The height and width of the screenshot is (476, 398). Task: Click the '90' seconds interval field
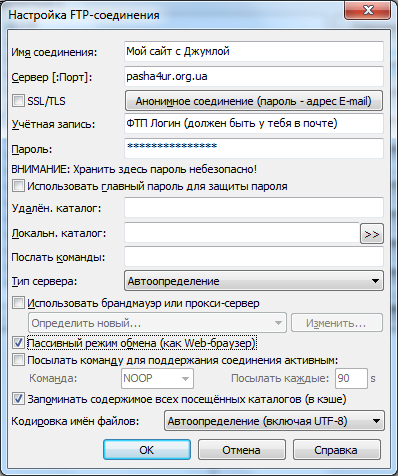point(351,378)
